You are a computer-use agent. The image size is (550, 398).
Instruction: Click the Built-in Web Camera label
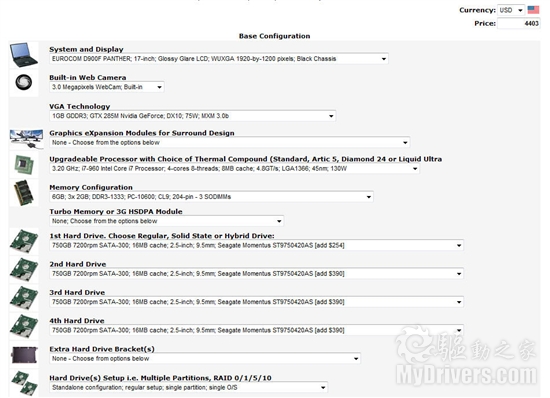[x=88, y=77]
